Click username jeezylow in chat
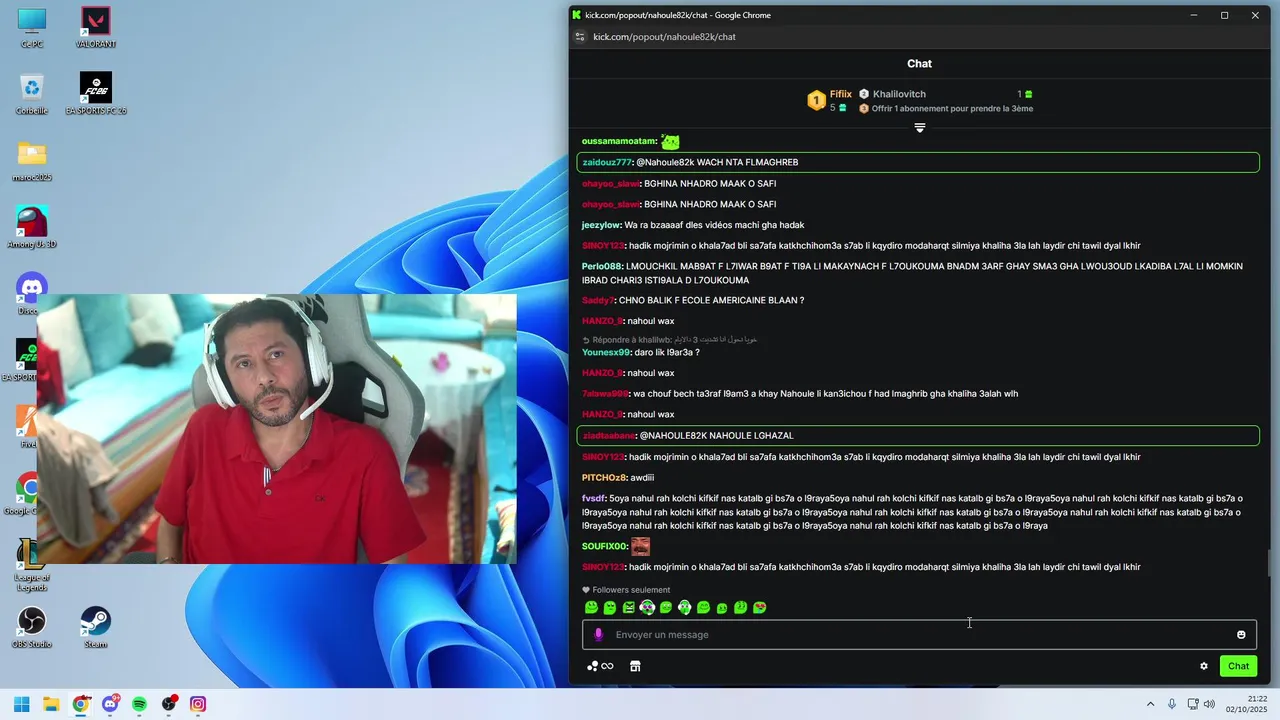The height and width of the screenshot is (720, 1280). (x=602, y=225)
